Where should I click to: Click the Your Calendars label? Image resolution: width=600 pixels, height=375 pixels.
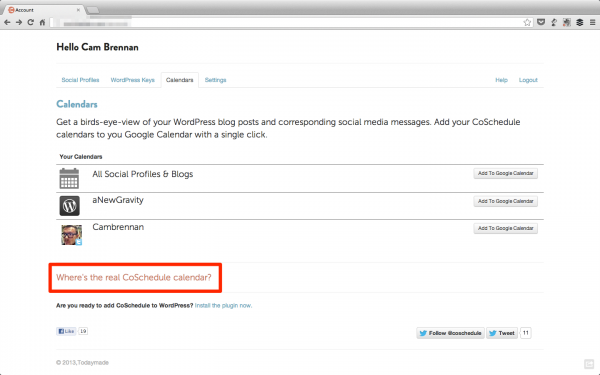[x=81, y=157]
